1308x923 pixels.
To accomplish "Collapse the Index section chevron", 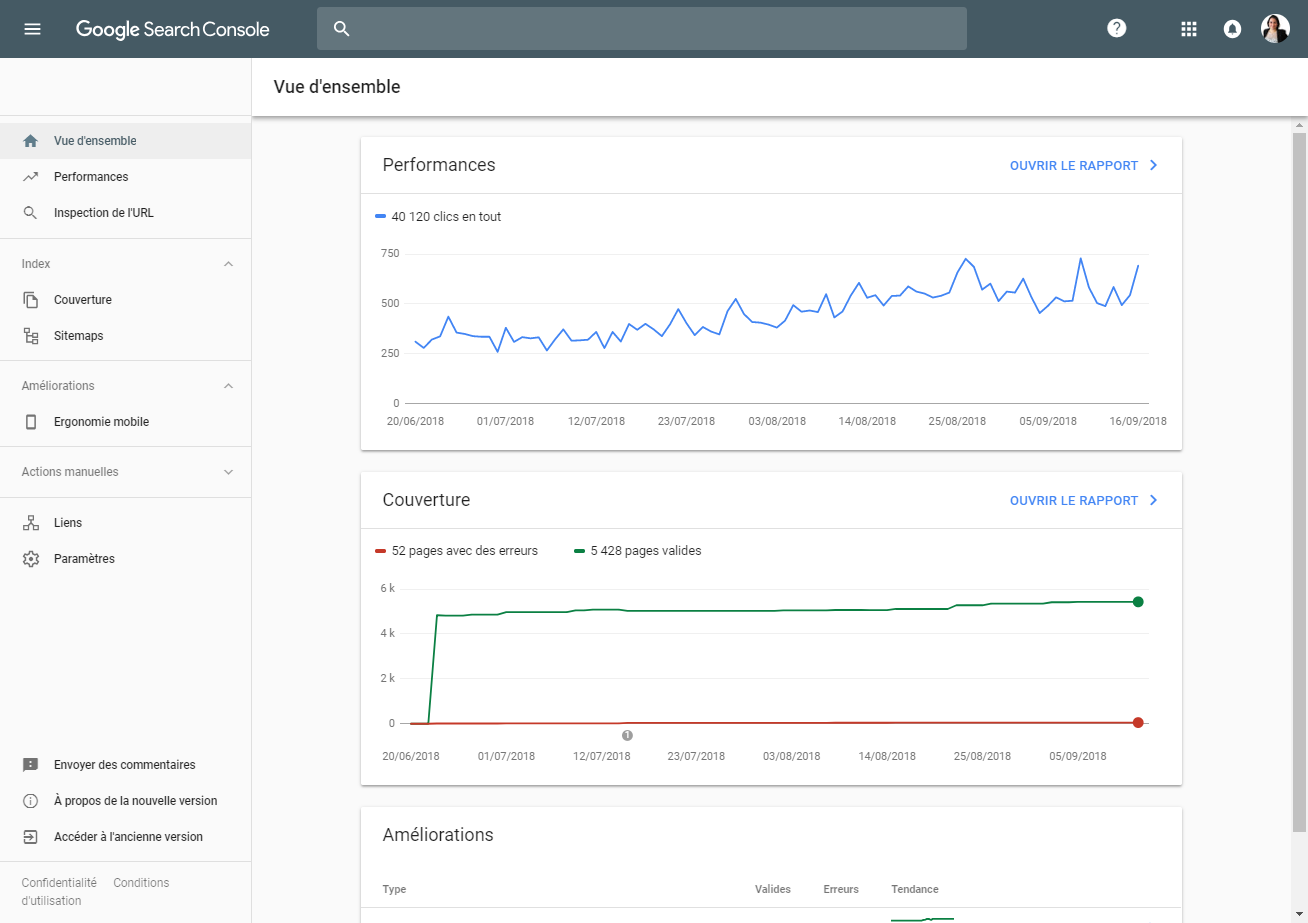I will coord(228,264).
